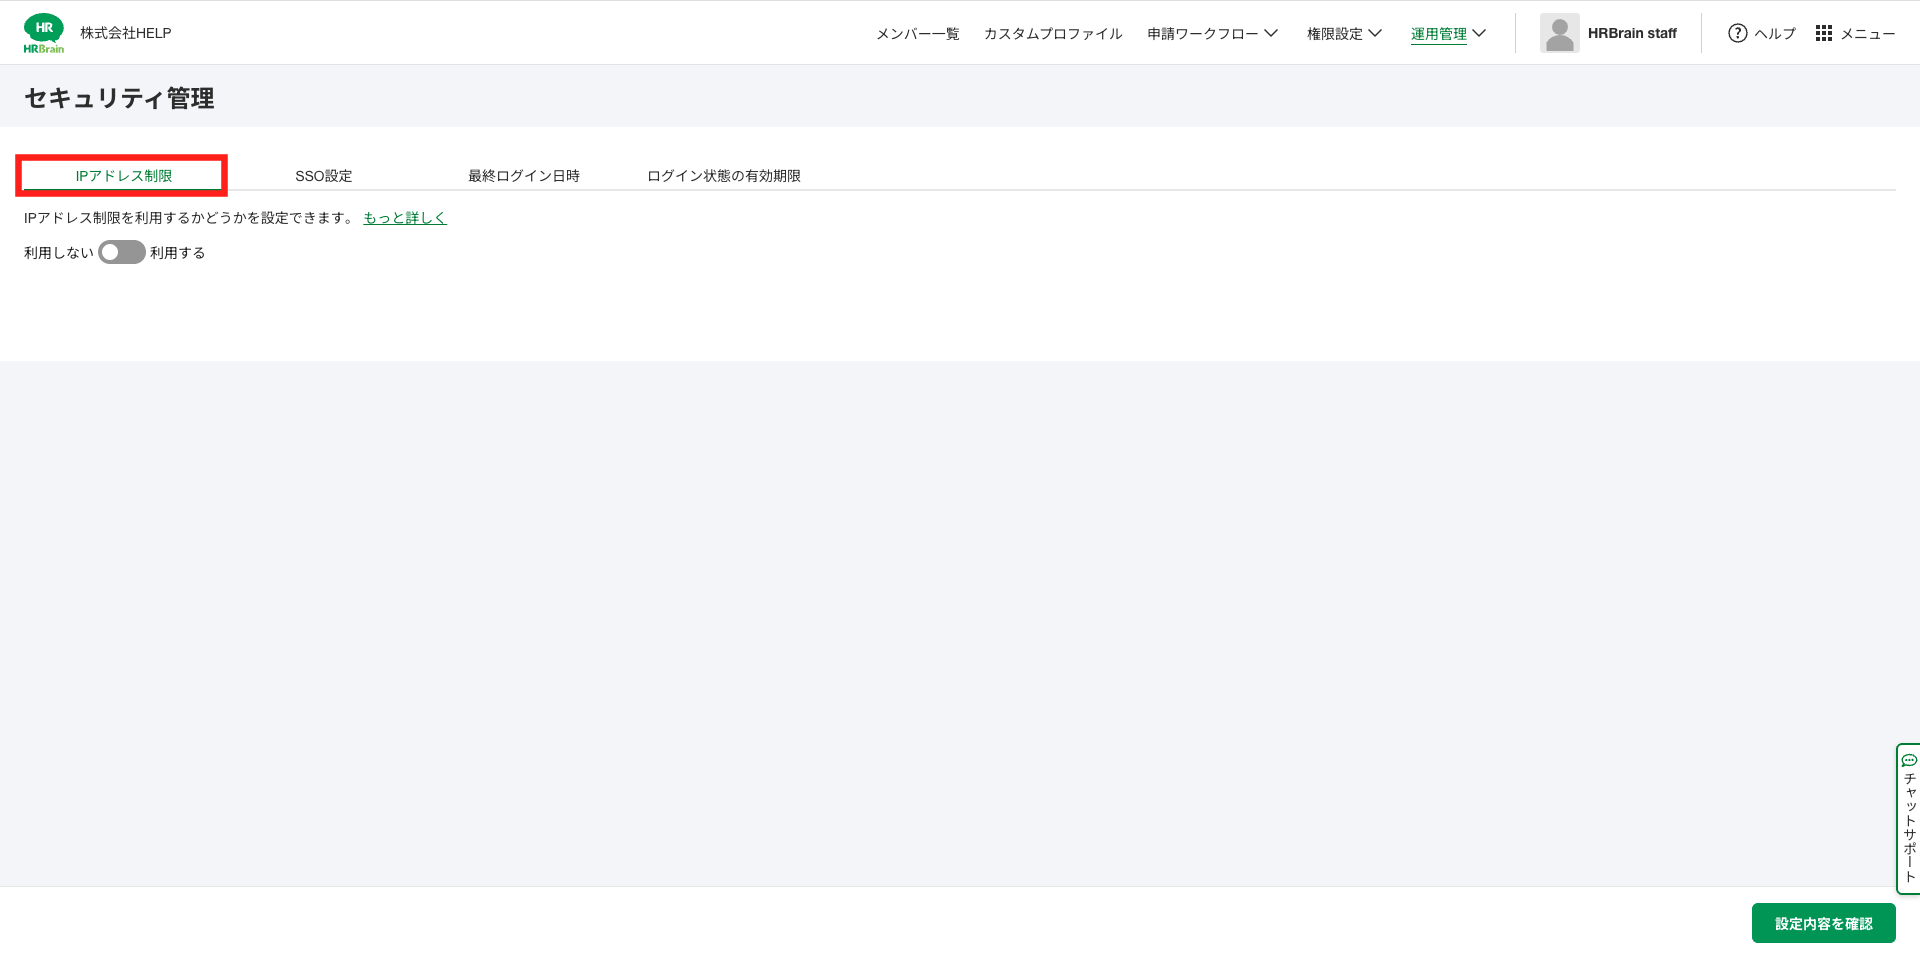Expand the 権限設定 dropdown
The height and width of the screenshot is (959, 1920).
coord(1344,33)
